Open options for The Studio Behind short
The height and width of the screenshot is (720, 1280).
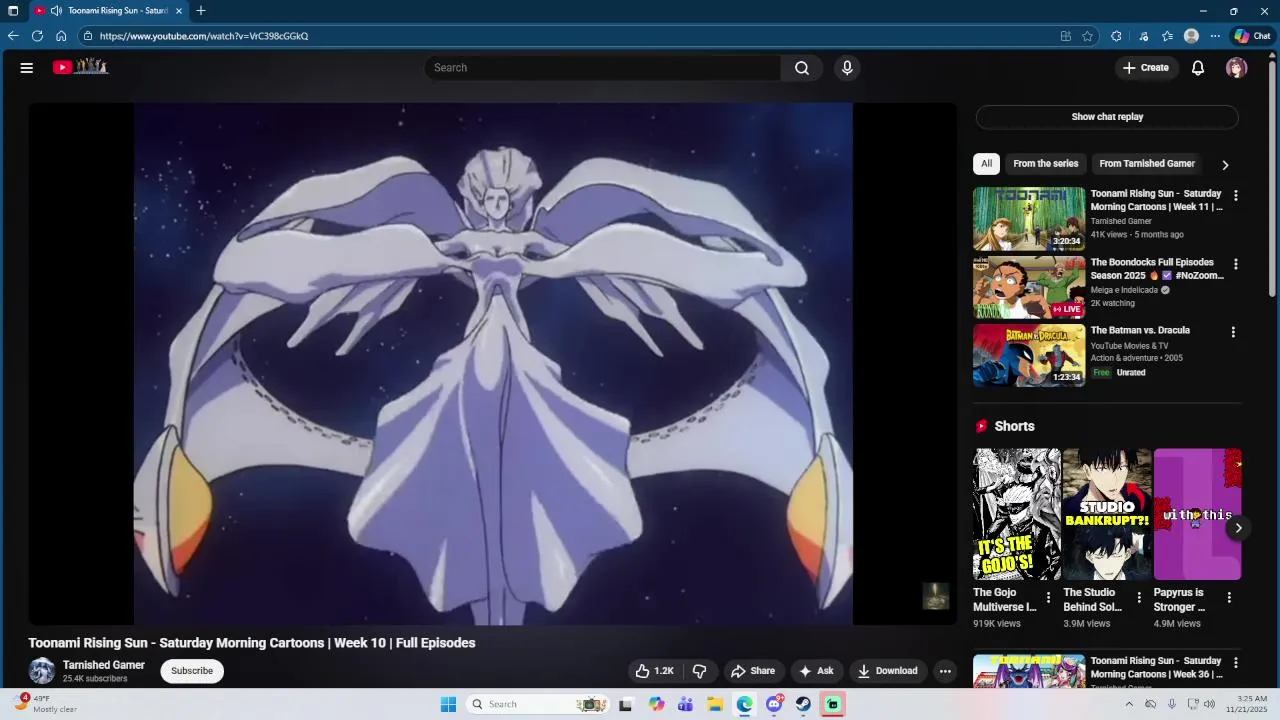[x=1139, y=598]
